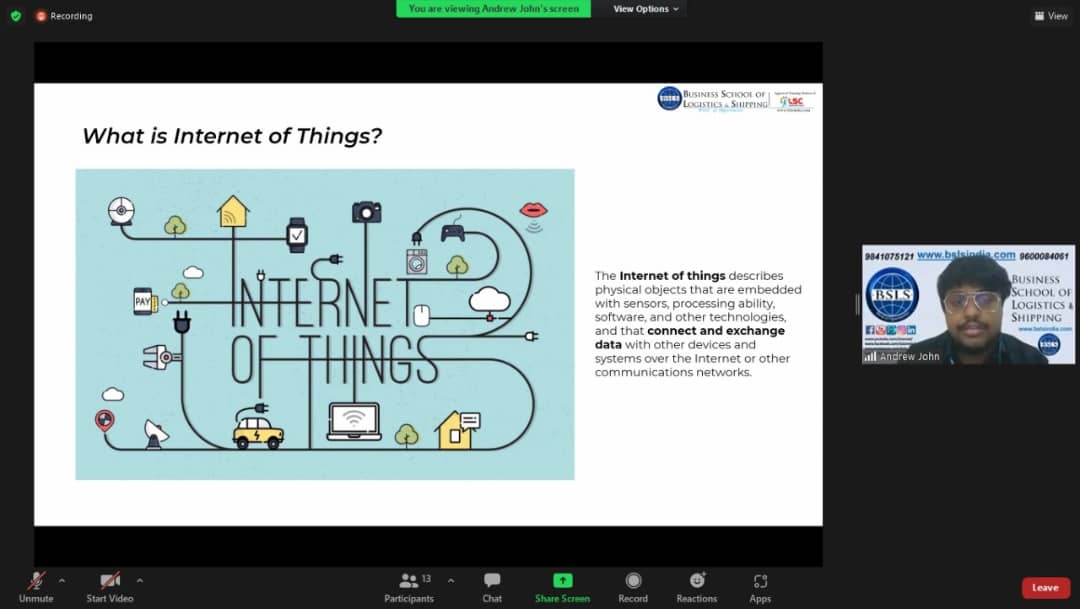The height and width of the screenshot is (609, 1080).
Task: Click the View layout button
Action: [x=1051, y=16]
